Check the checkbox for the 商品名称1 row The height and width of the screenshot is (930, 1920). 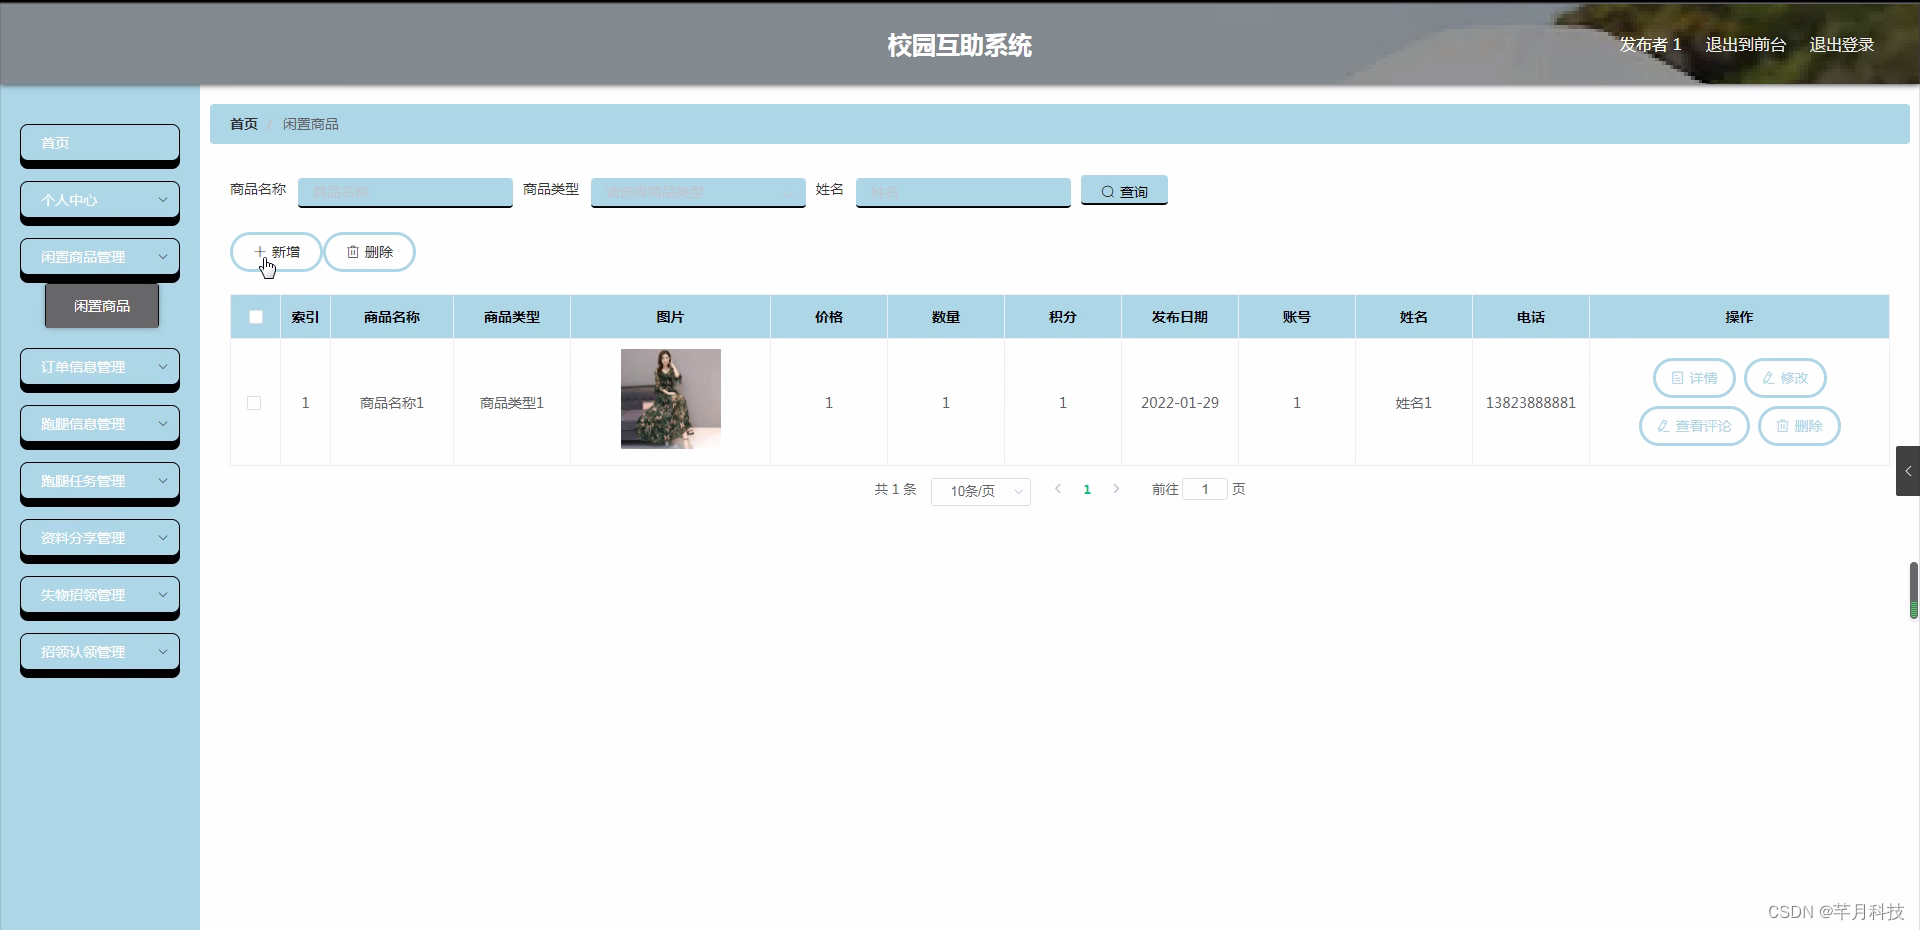(x=254, y=403)
